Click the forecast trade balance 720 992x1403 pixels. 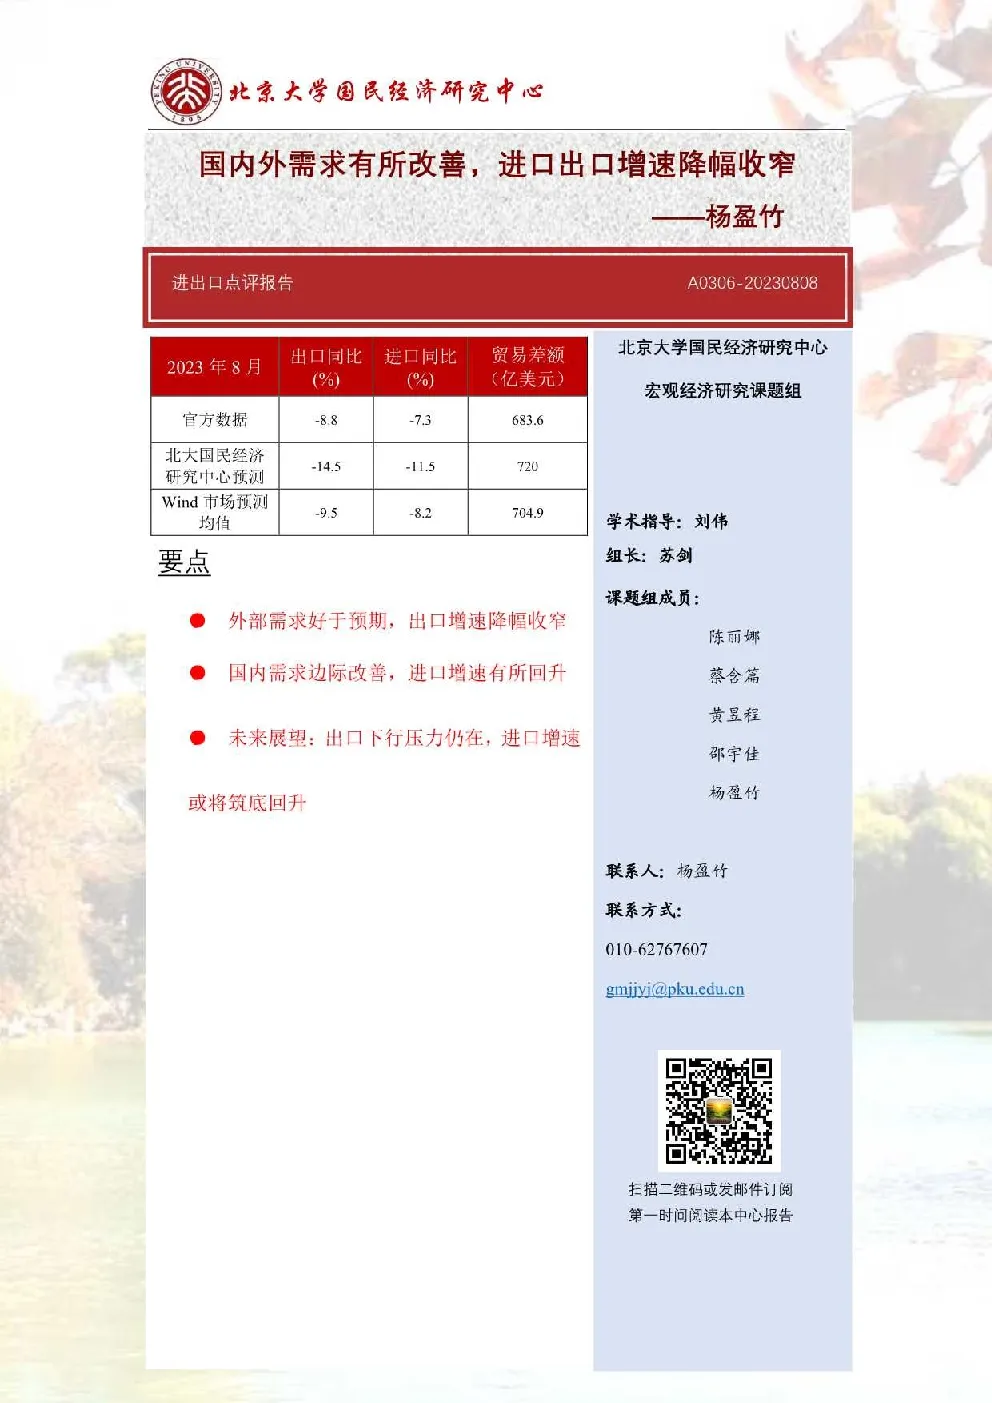tap(528, 466)
